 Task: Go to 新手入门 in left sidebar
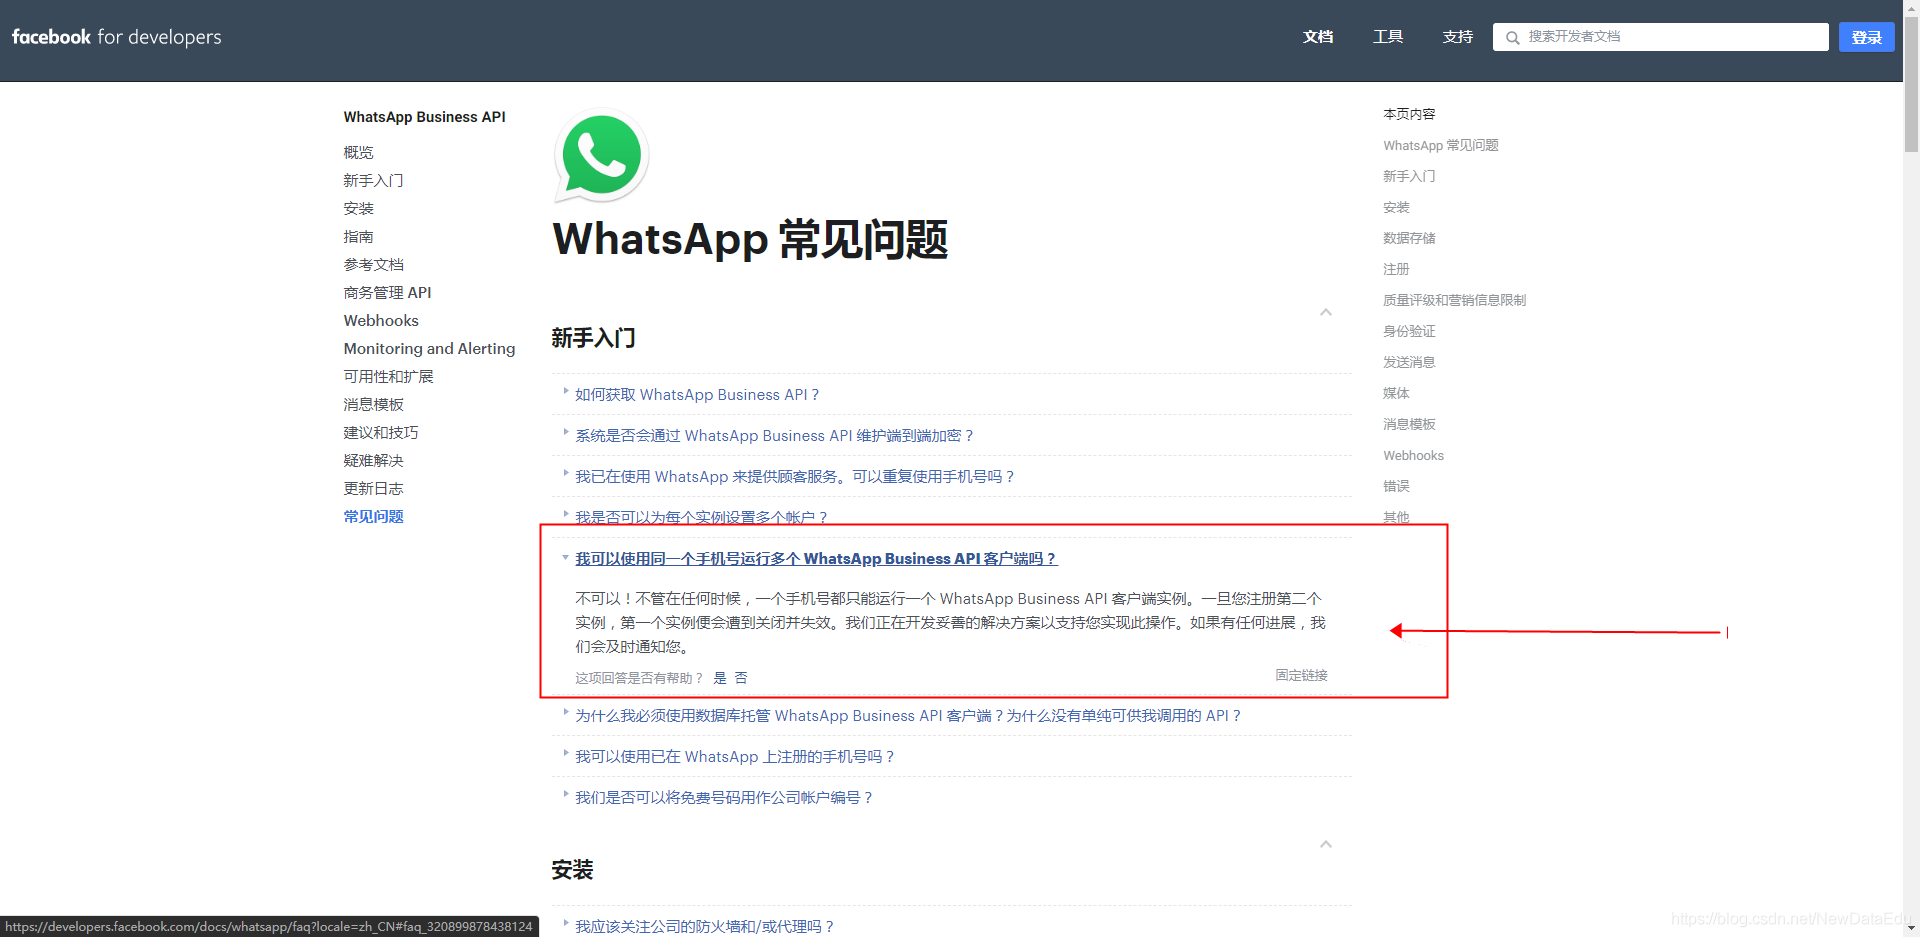(373, 181)
